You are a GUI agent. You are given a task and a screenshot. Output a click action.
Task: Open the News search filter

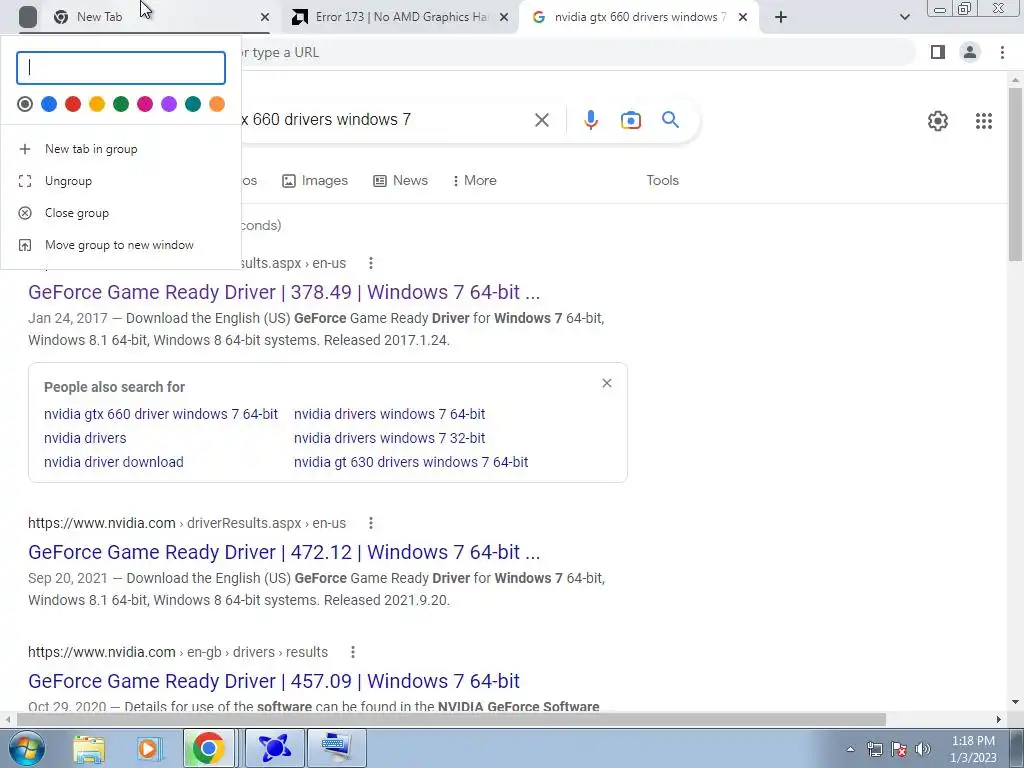400,181
